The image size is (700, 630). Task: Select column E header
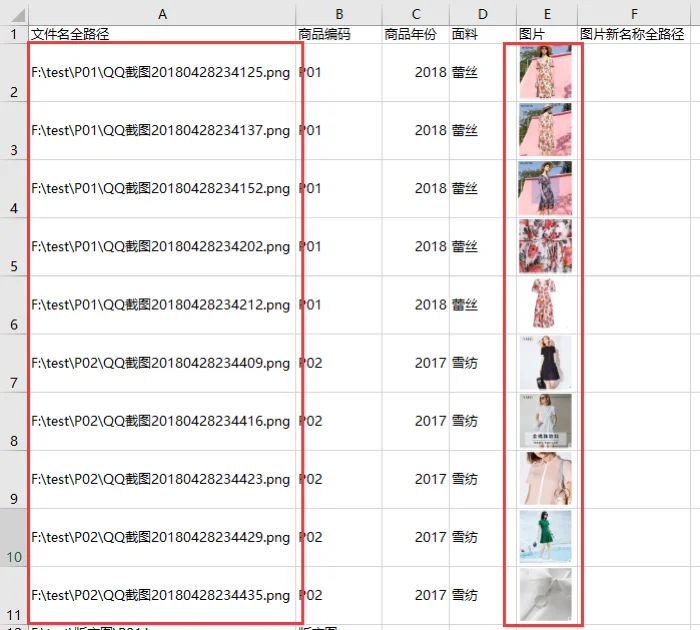547,14
